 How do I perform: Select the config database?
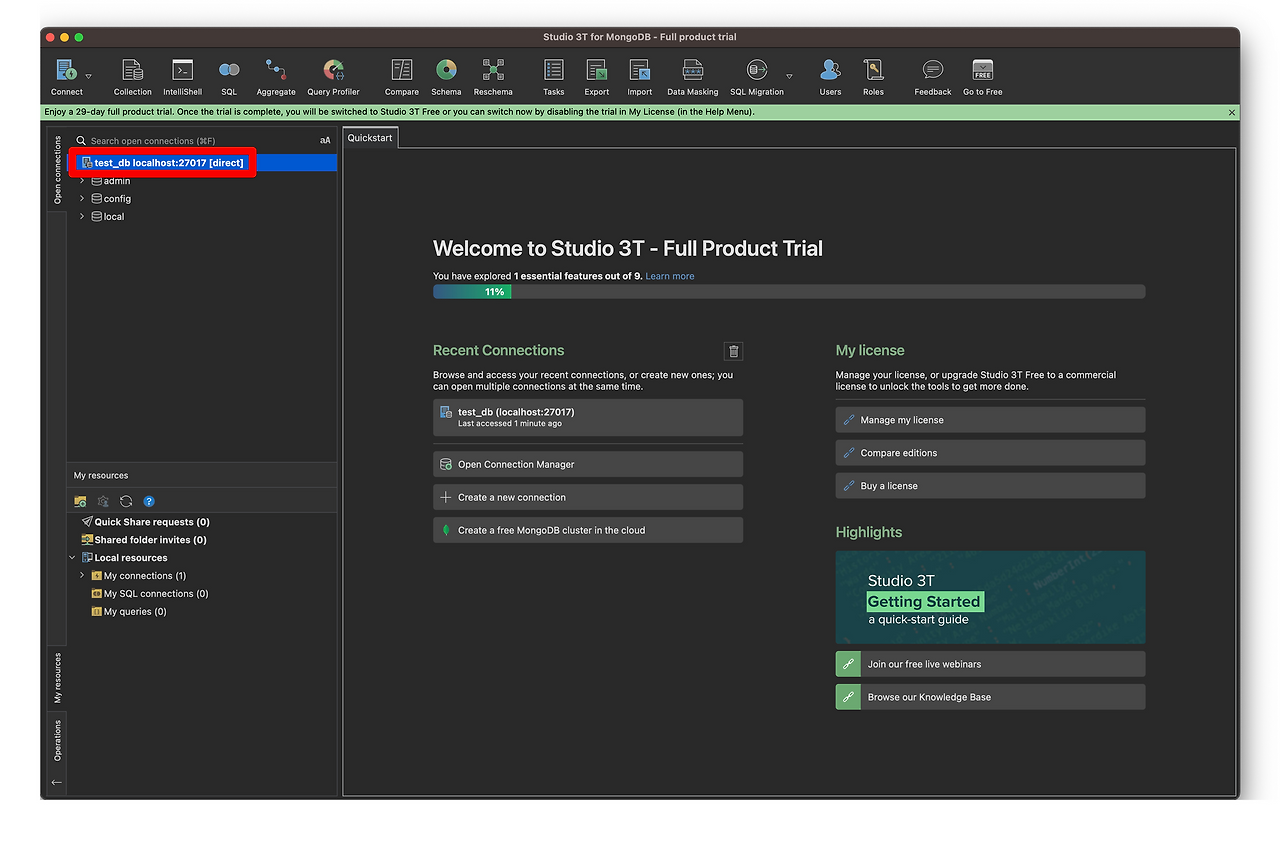pos(111,199)
